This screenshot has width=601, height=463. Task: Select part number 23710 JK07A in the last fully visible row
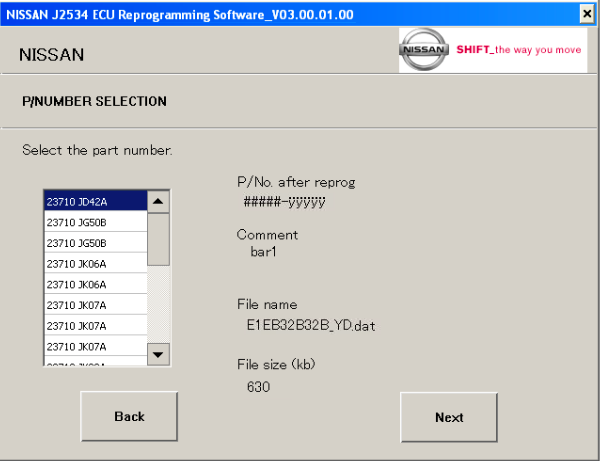point(96,346)
